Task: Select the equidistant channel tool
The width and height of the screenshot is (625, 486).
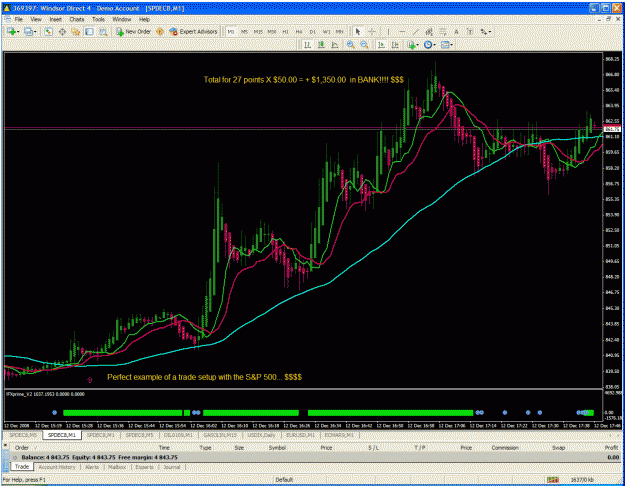Action: coord(429,31)
